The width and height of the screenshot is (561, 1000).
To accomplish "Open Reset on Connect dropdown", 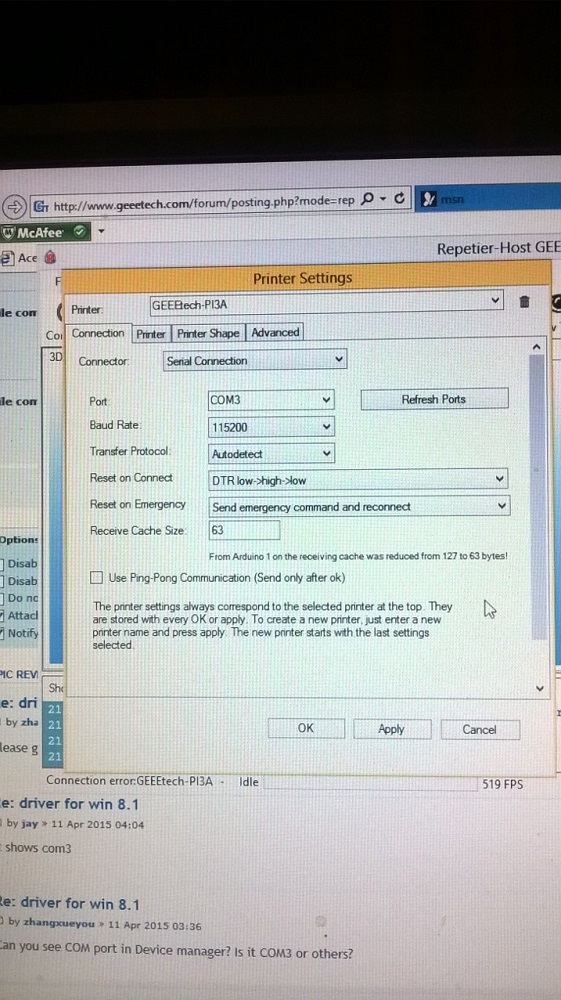I will click(x=358, y=480).
